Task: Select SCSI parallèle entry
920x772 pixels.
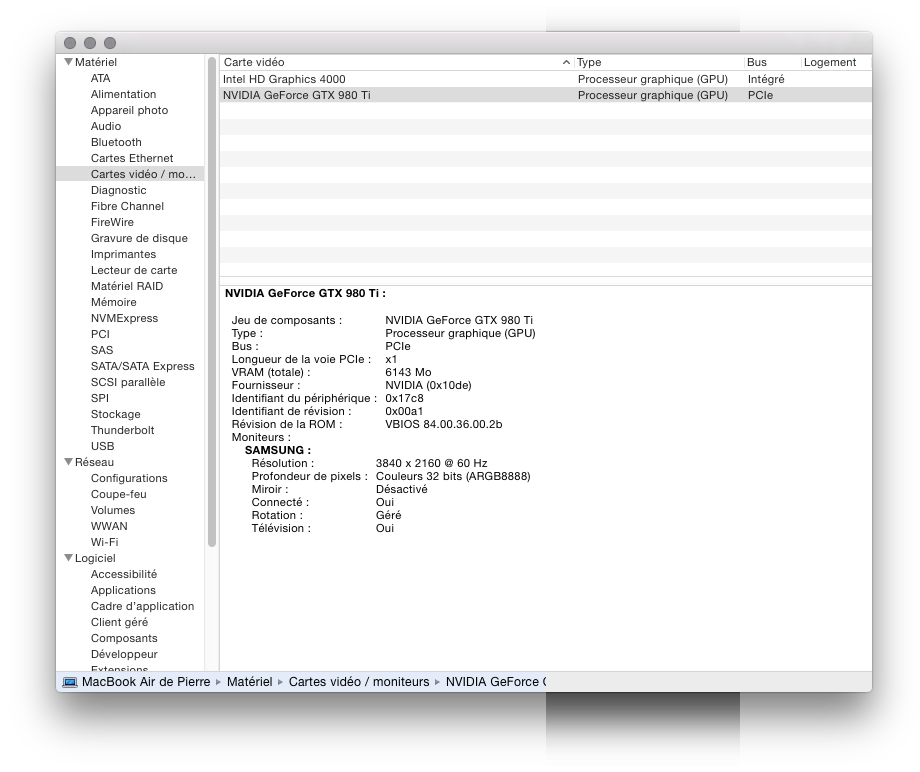Action: 128,382
